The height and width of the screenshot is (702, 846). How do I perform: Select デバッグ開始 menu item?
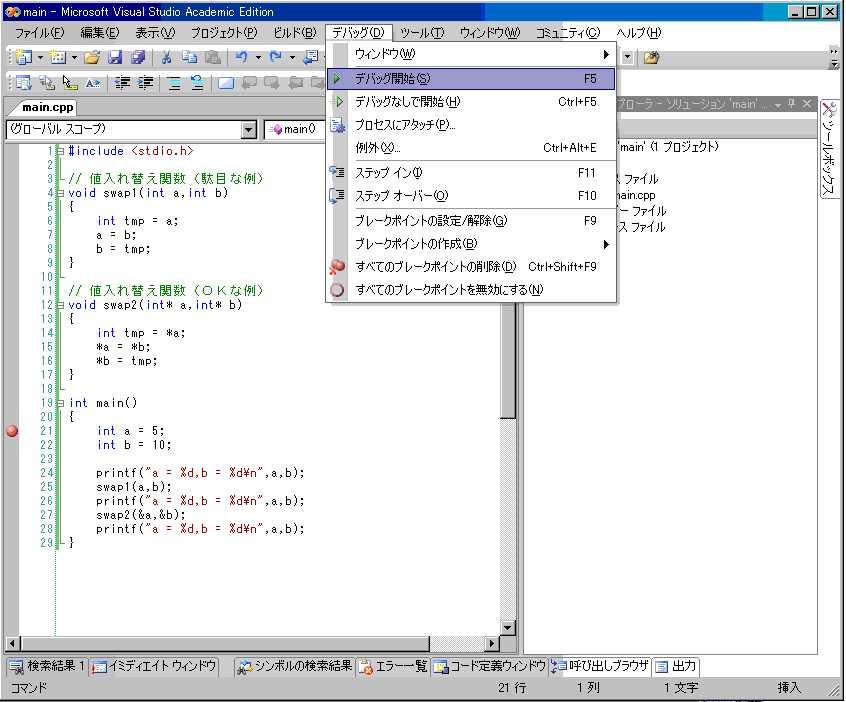[x=472, y=79]
